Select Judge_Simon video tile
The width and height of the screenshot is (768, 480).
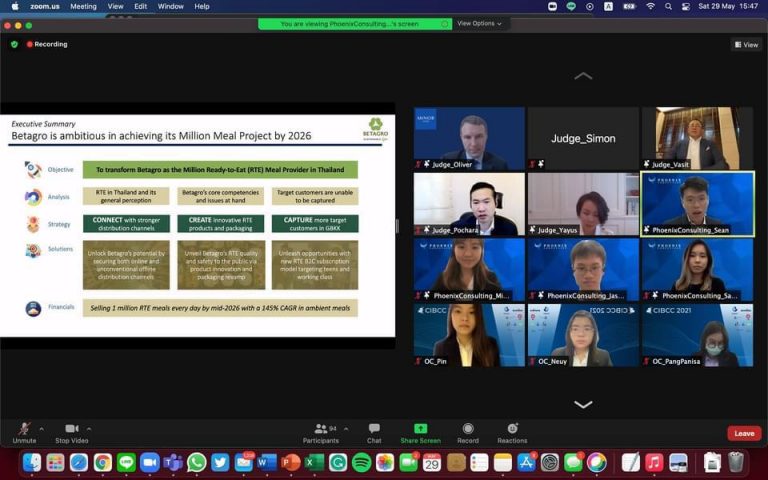coord(583,139)
